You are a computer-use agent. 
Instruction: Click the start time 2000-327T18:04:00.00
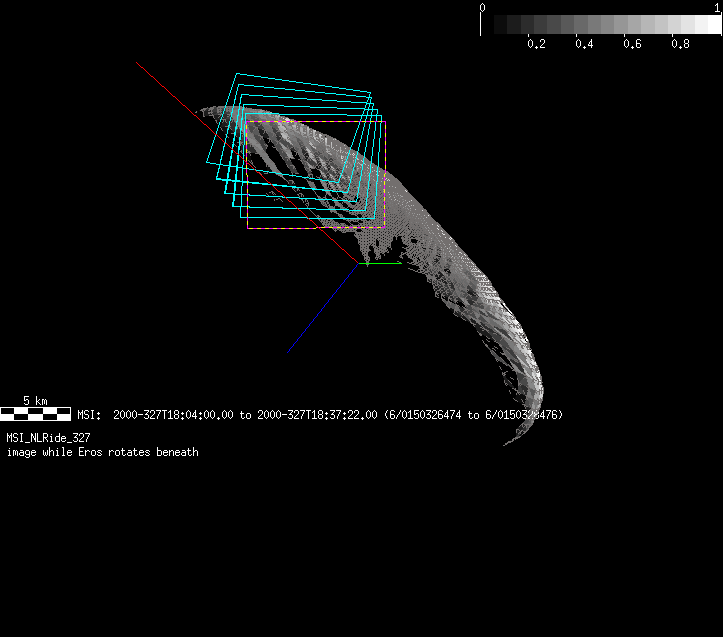(x=173, y=414)
